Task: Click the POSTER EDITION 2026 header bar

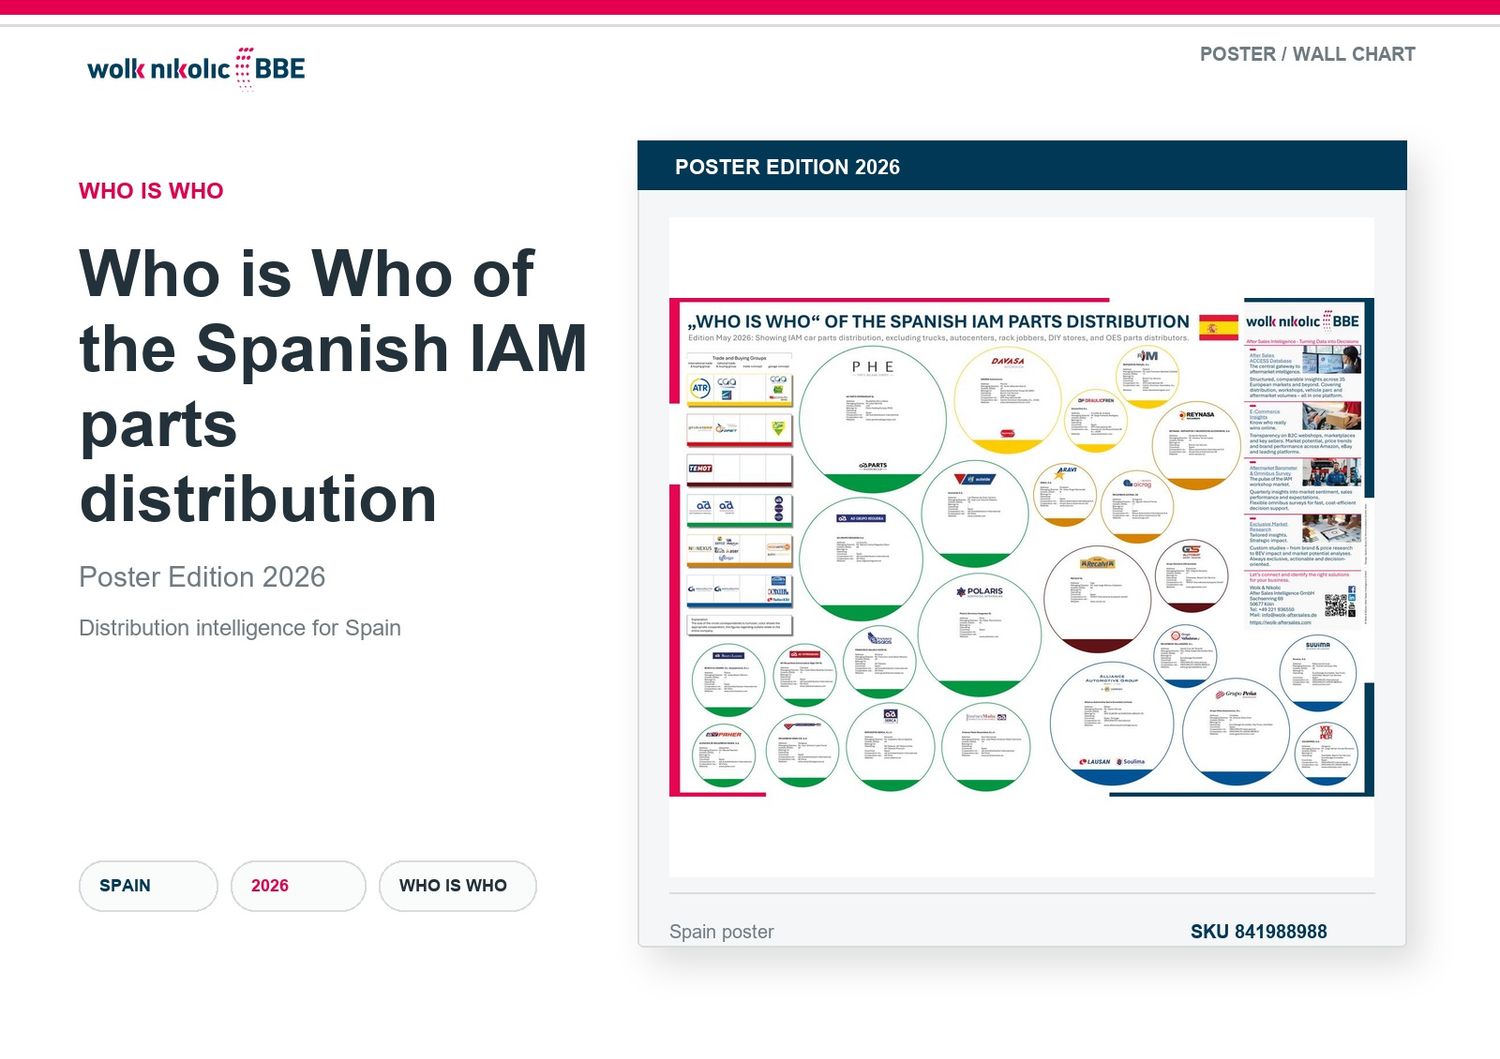Action: click(1022, 166)
